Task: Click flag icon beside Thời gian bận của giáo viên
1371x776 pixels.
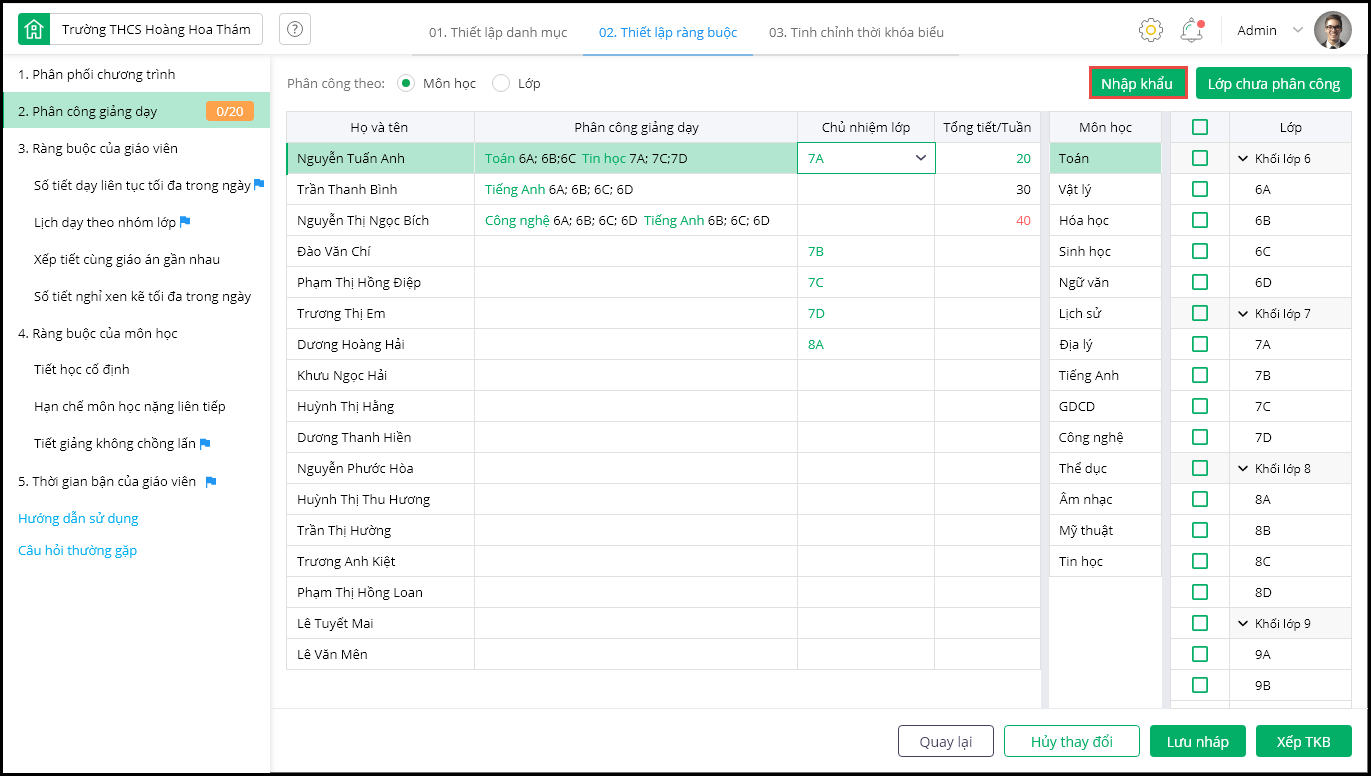Action: point(211,482)
